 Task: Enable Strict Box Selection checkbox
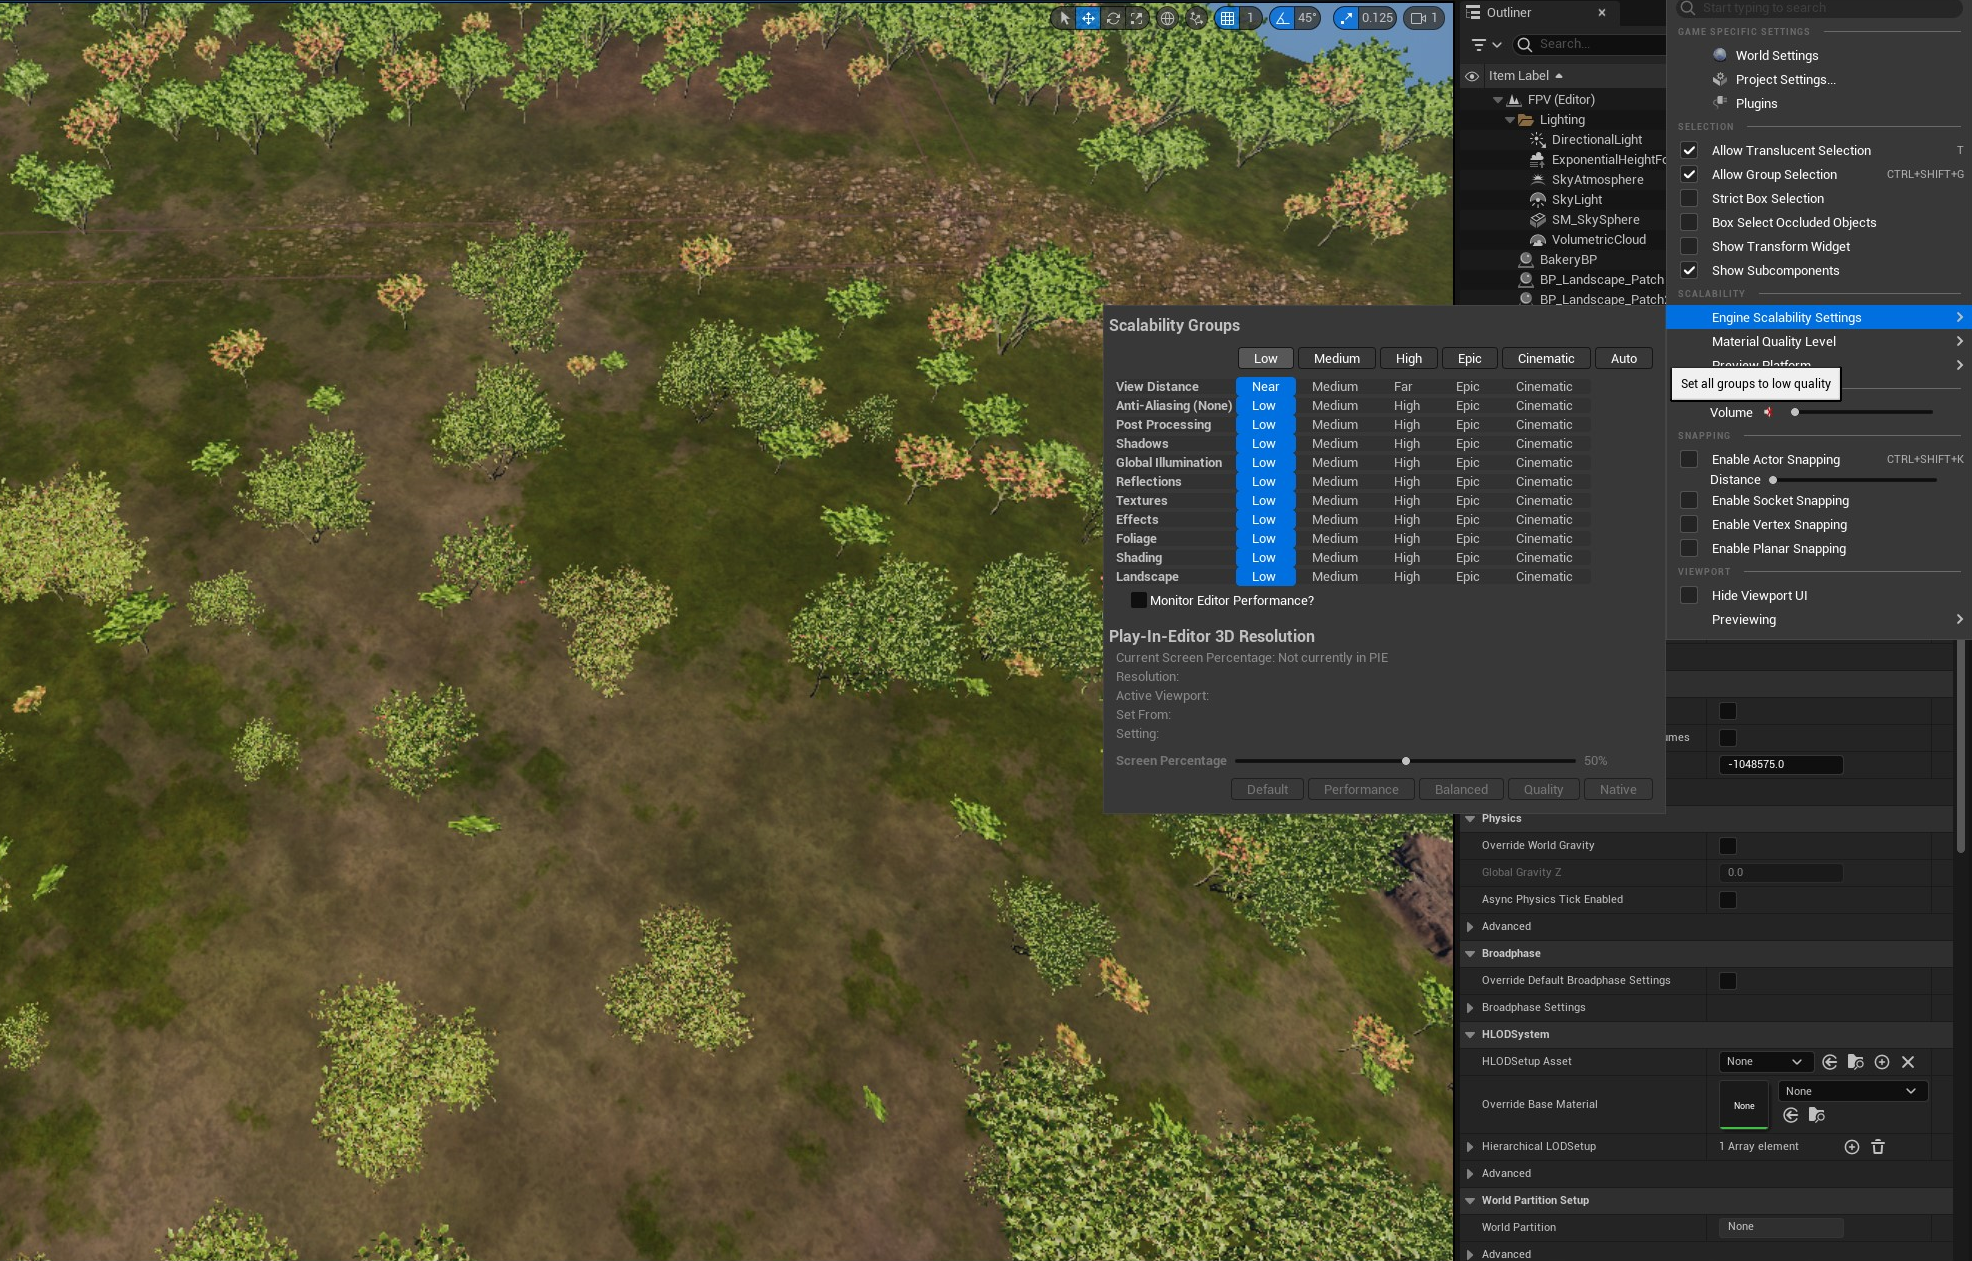[1689, 199]
